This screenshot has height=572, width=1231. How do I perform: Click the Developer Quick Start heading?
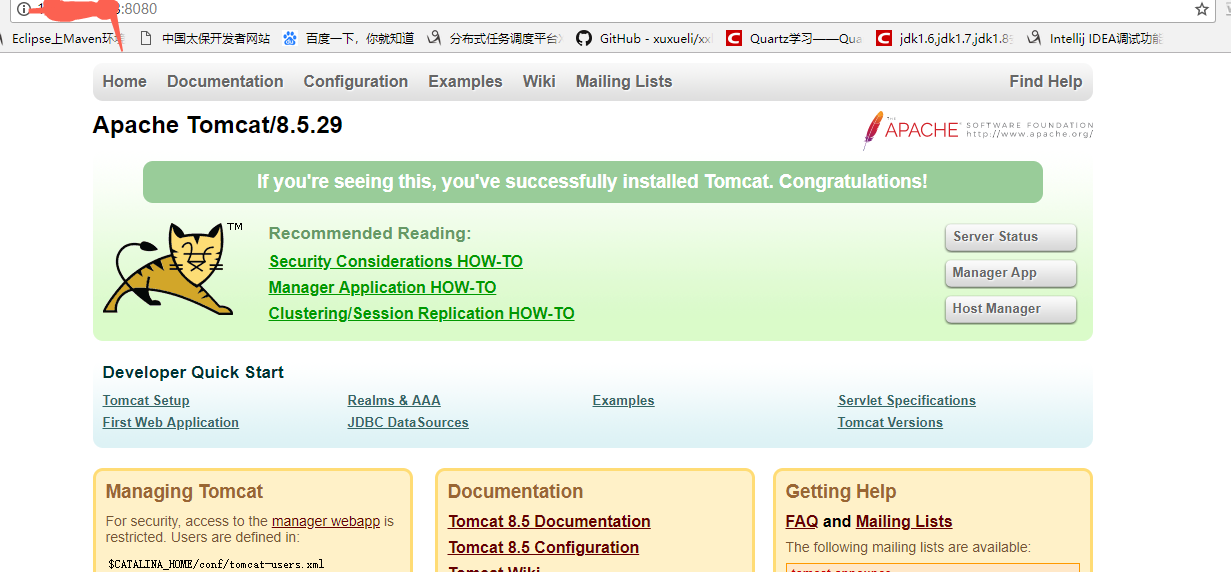[193, 372]
